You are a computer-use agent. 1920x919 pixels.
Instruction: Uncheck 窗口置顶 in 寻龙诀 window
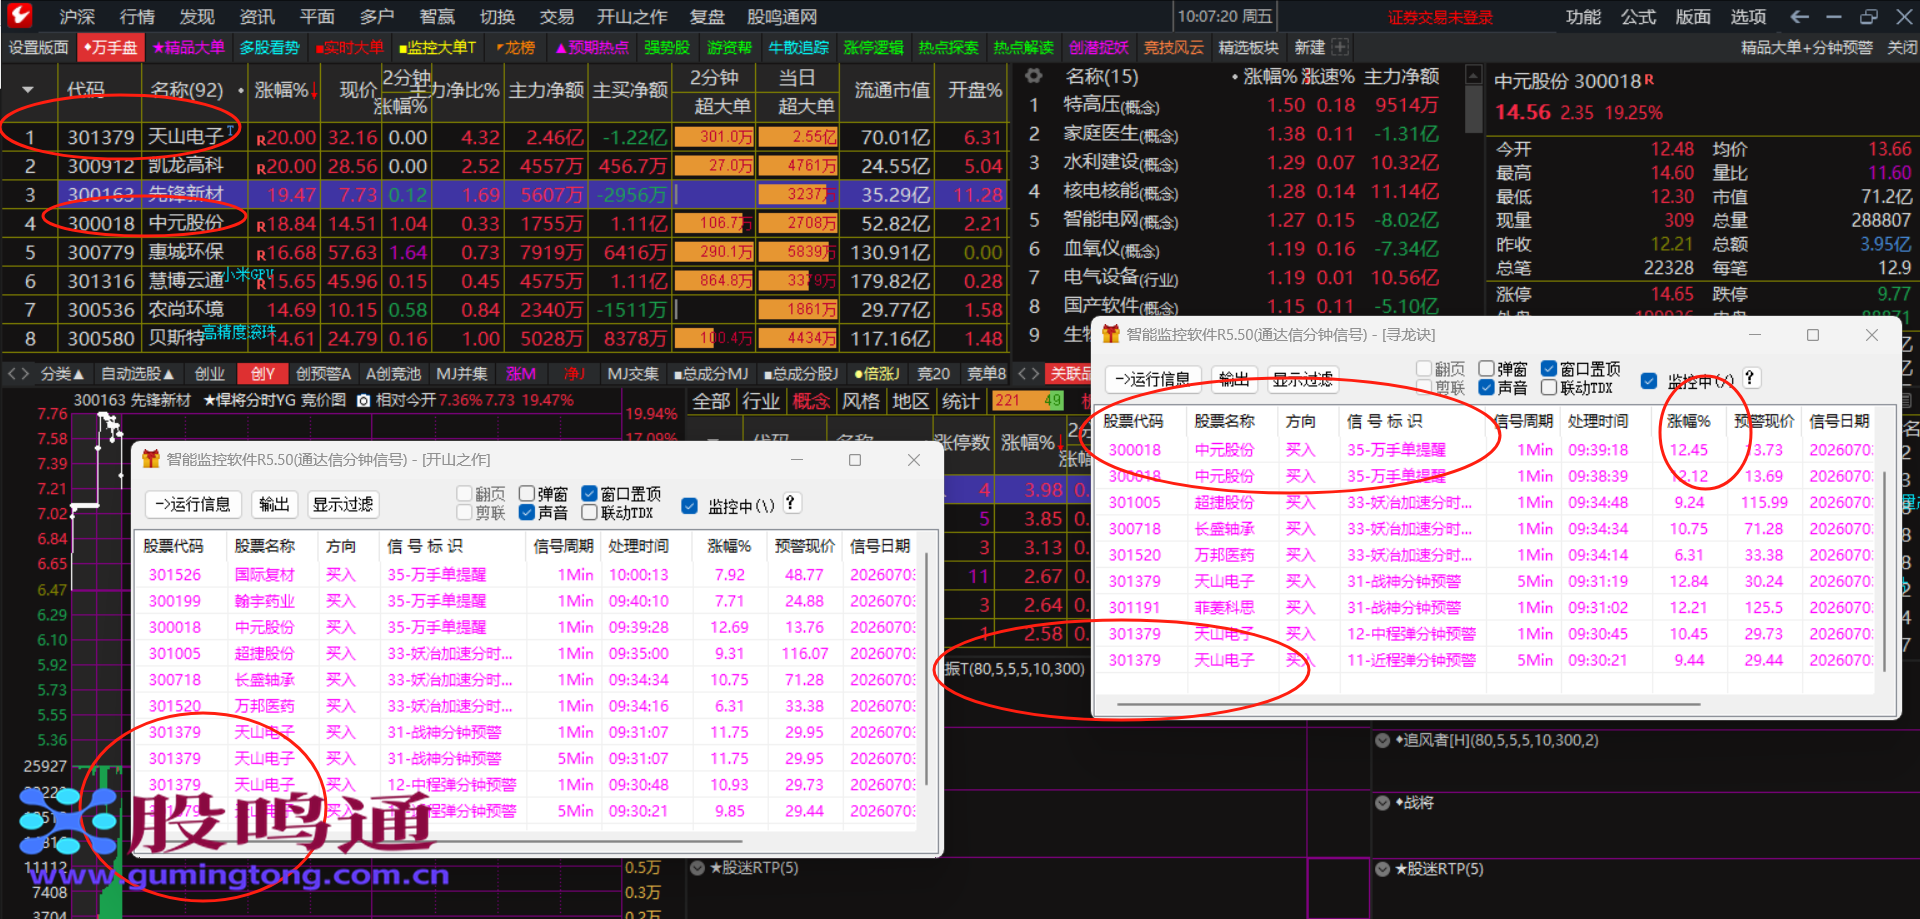[1549, 369]
